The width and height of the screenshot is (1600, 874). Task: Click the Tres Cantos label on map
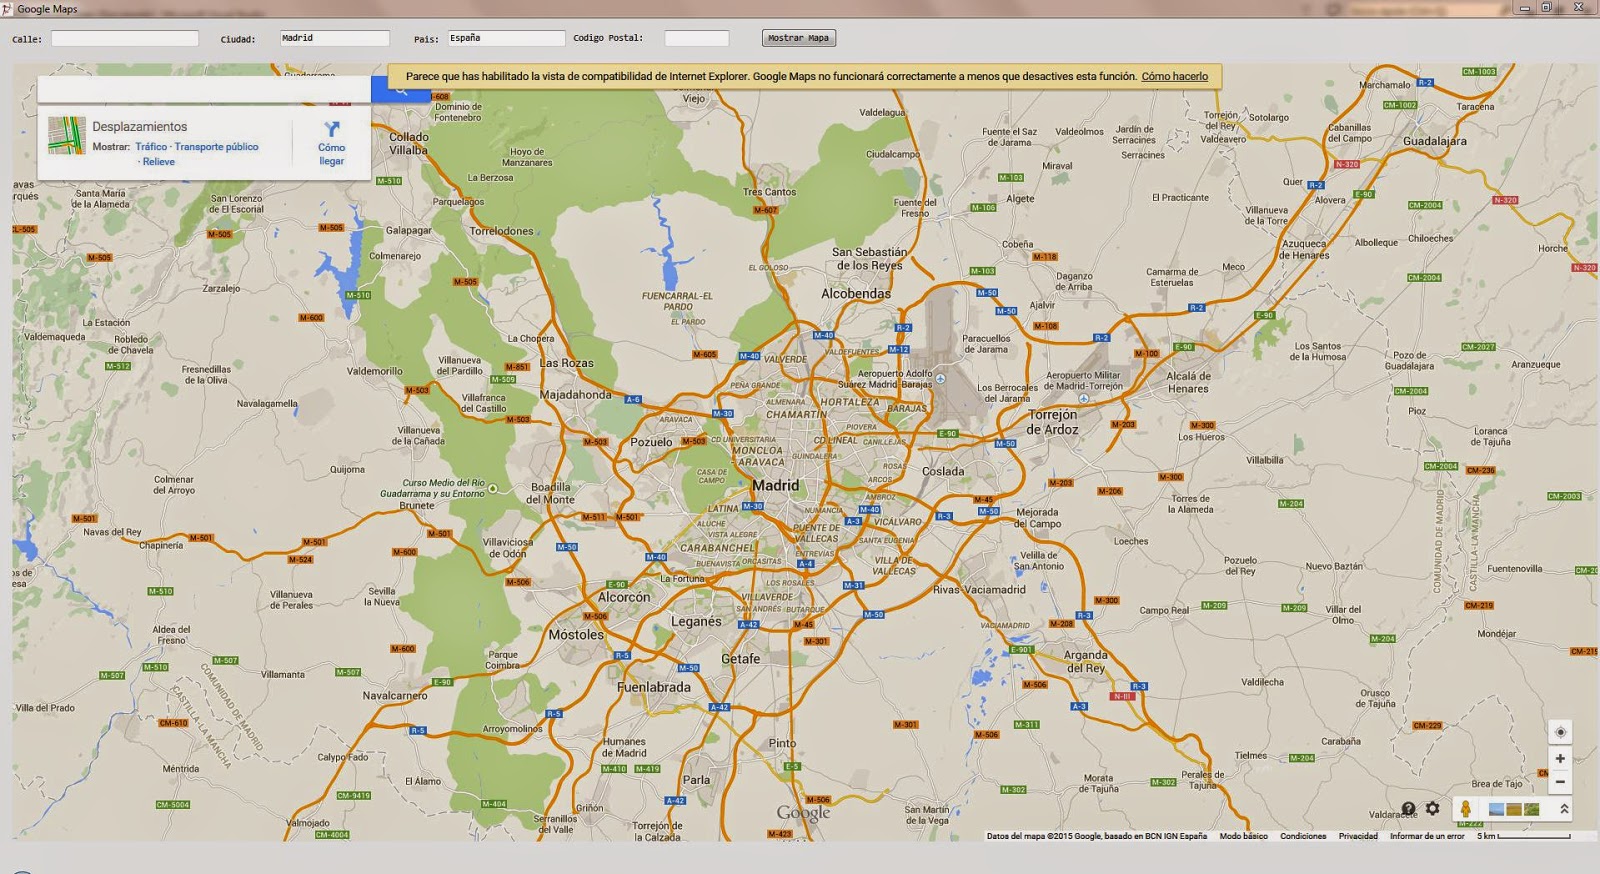coord(769,192)
